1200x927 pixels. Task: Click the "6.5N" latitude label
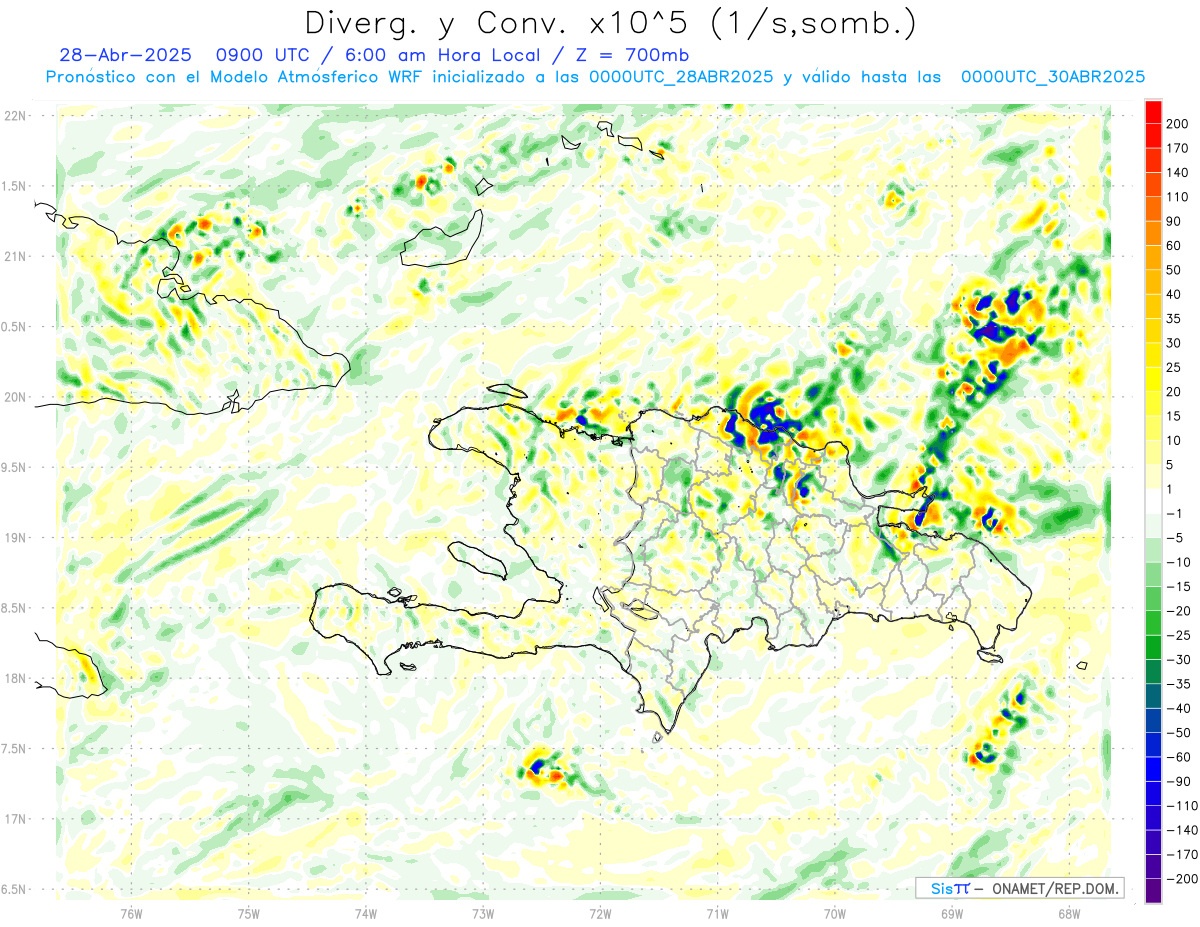(x=15, y=889)
